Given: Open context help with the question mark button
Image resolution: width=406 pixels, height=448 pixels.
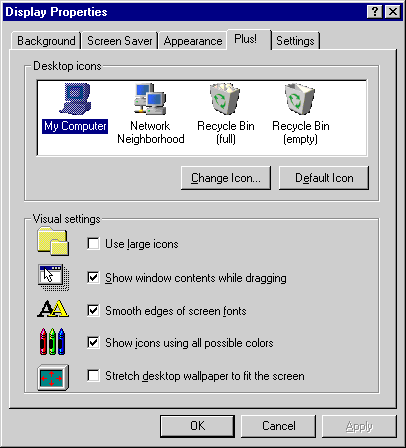Looking at the screenshot, I should (x=374, y=12).
